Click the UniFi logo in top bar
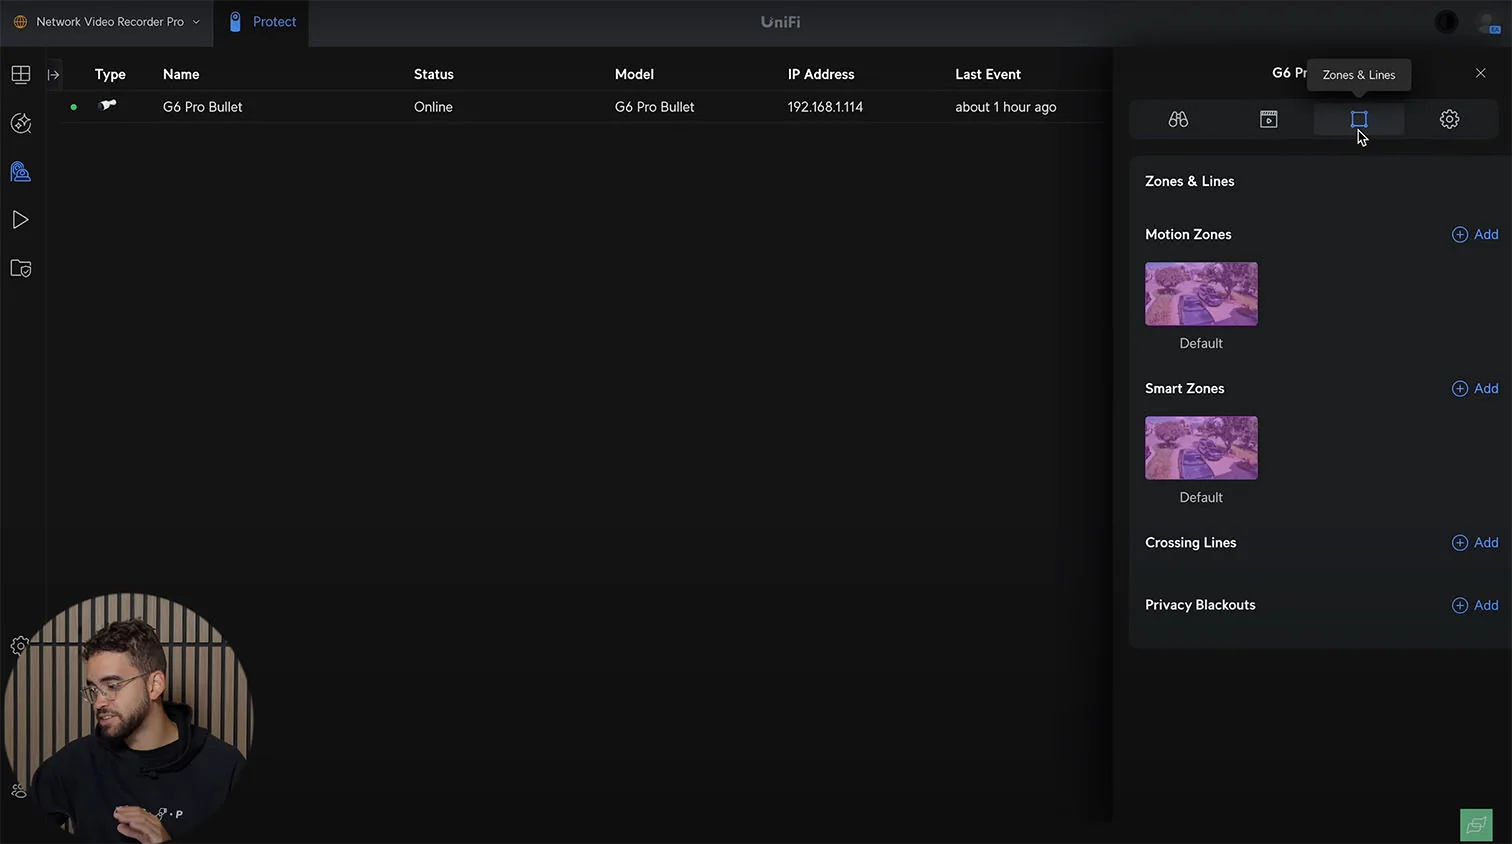This screenshot has height=844, width=1512. [x=780, y=22]
